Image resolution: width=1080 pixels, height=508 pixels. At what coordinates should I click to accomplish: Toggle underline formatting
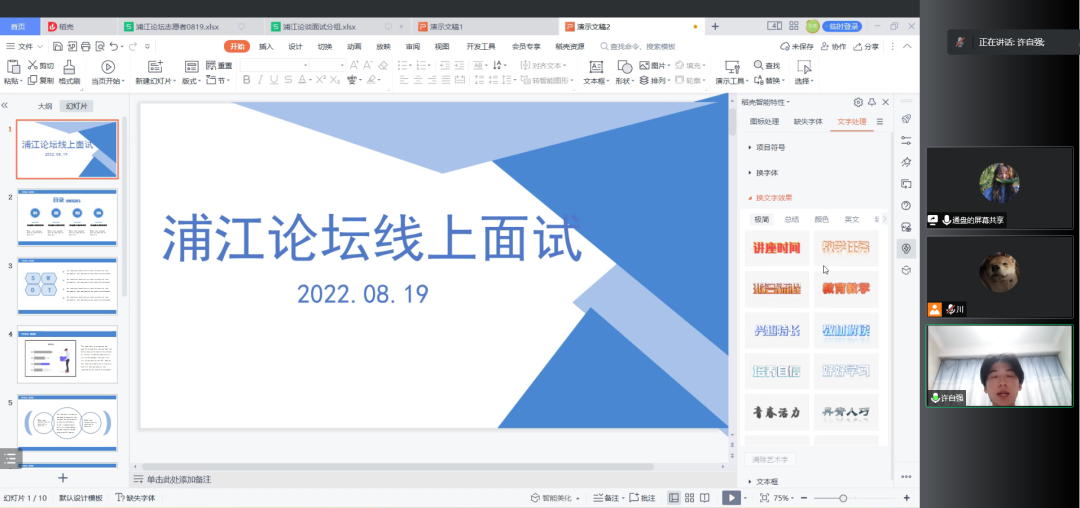pyautogui.click(x=274, y=81)
